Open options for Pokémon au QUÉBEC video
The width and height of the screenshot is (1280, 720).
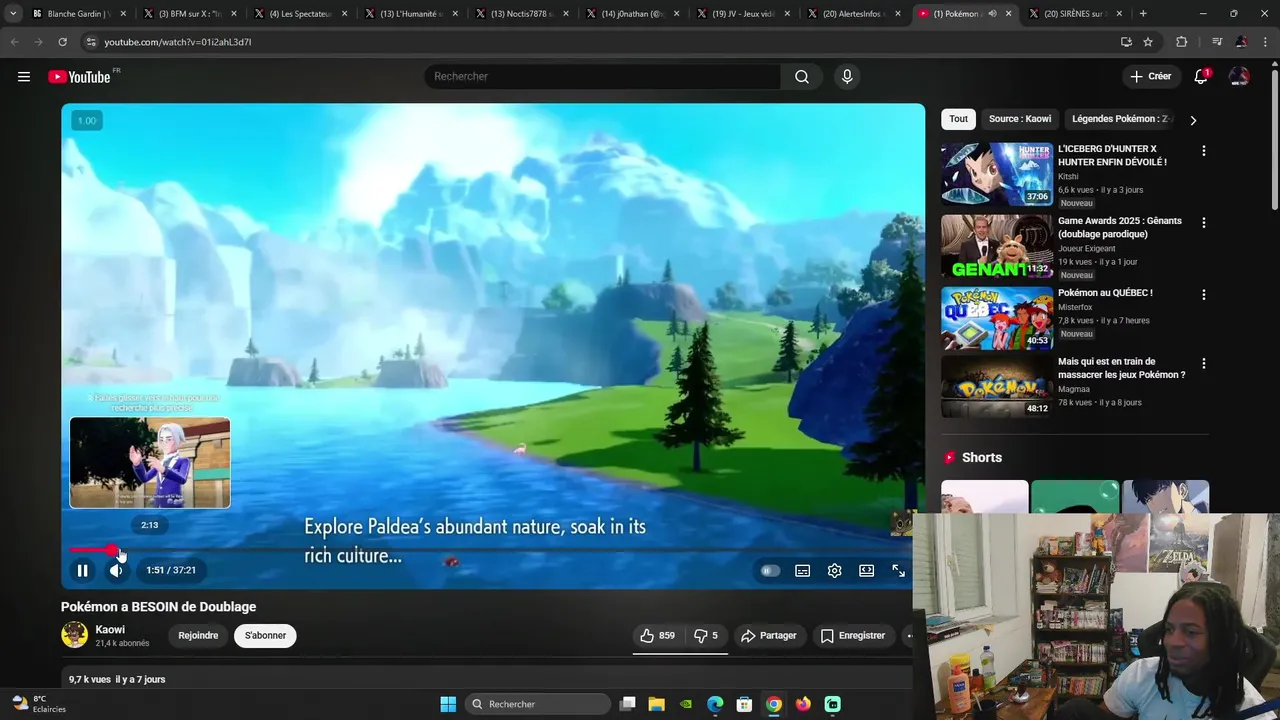(1203, 295)
